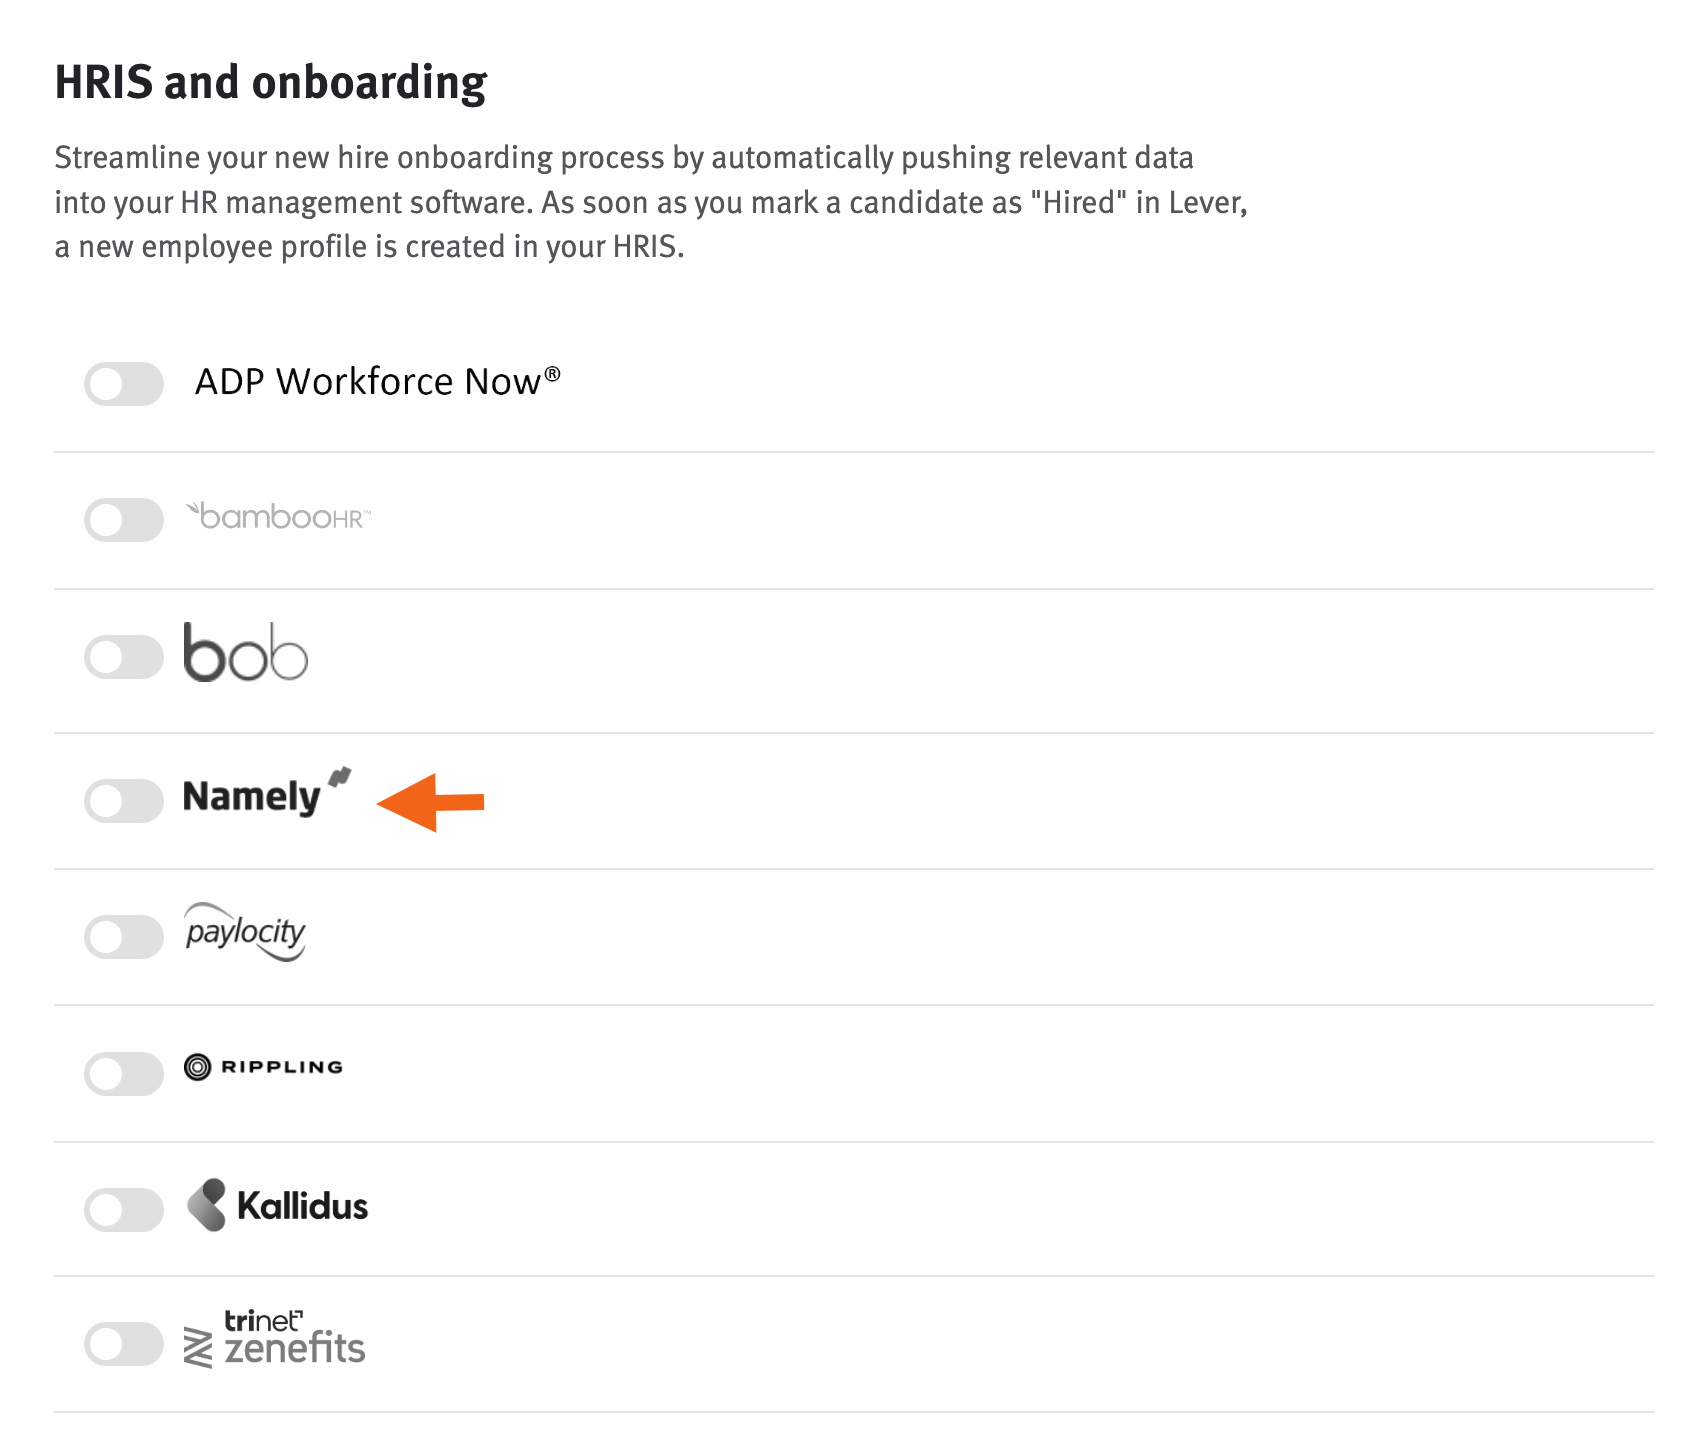The image size is (1696, 1454).
Task: Toggle the BambooHR integration on
Action: tap(123, 519)
